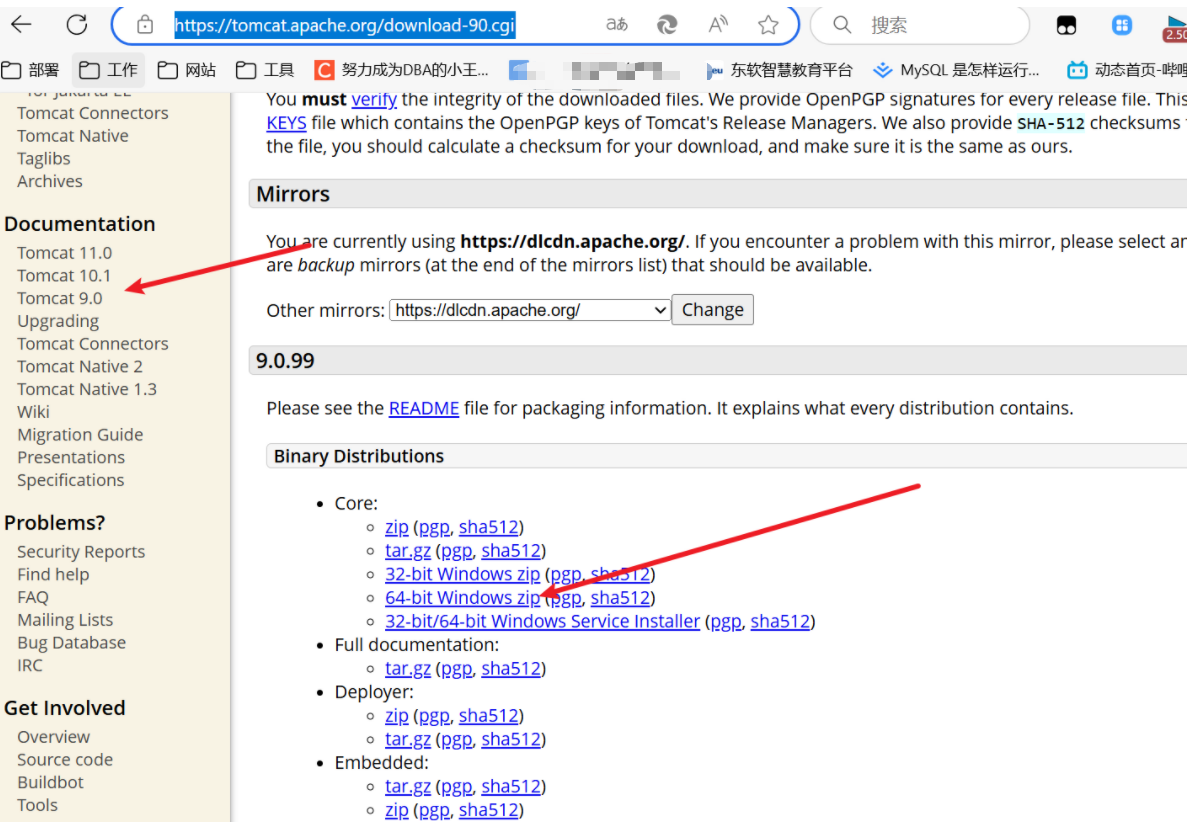The image size is (1196, 822).
Task: Open sha512 for Windows Service Installer
Action: (x=780, y=621)
